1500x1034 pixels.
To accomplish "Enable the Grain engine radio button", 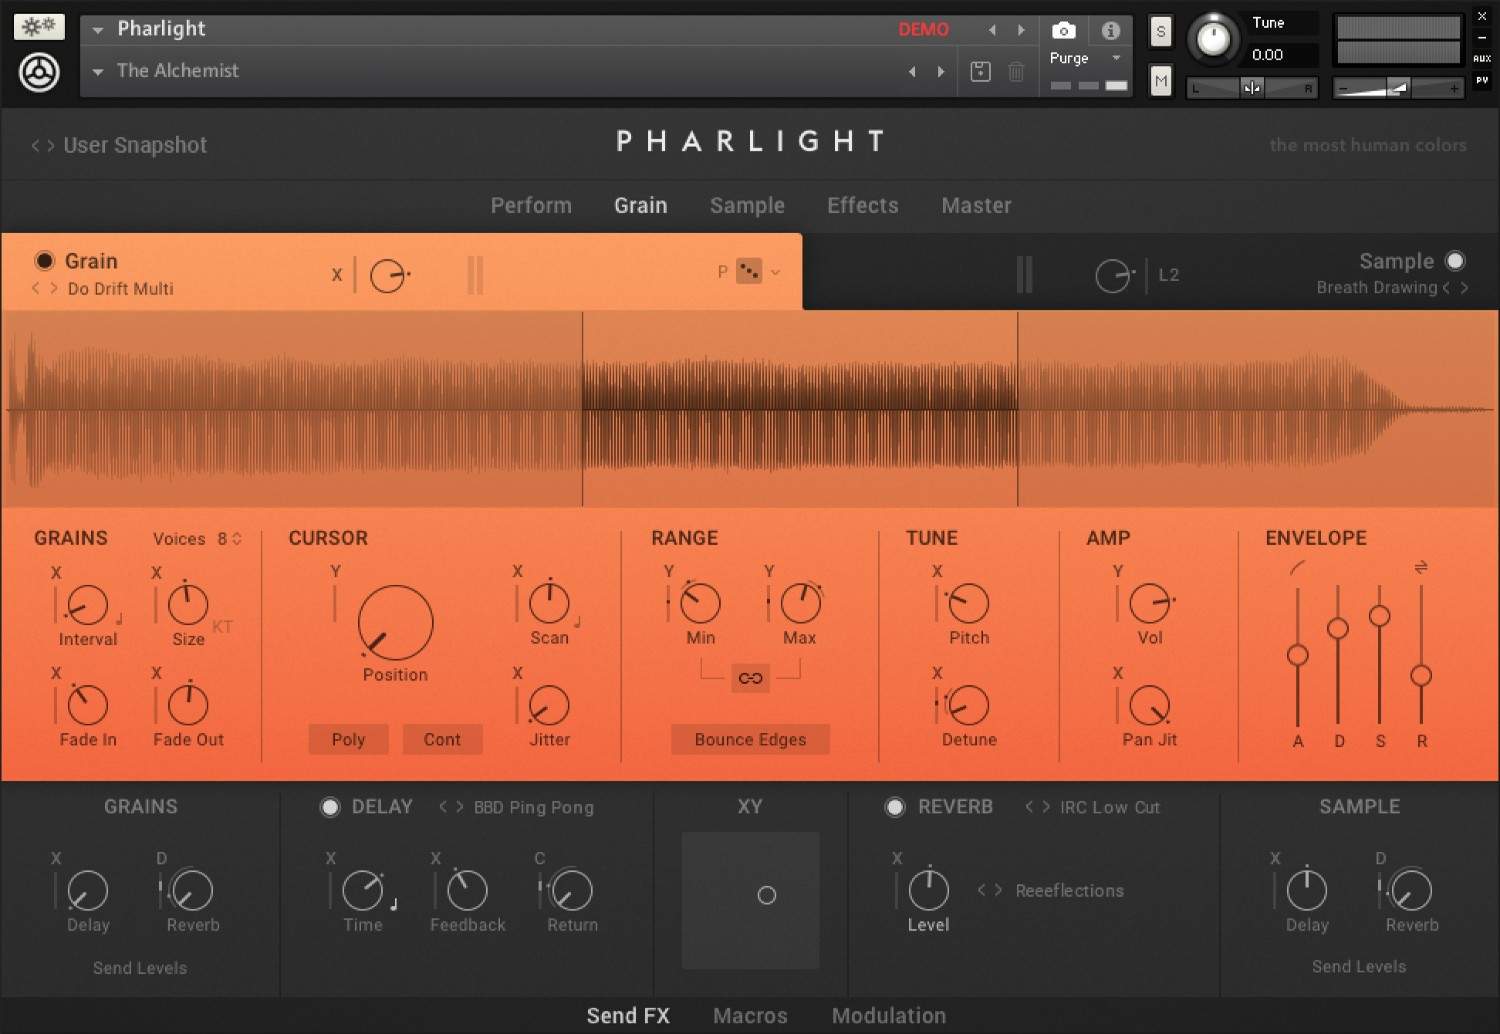I will 44,260.
